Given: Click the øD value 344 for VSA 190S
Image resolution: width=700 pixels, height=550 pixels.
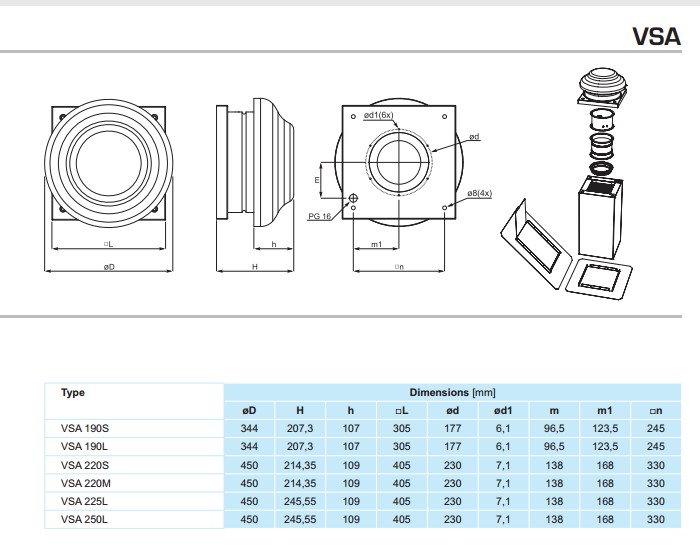Looking at the screenshot, I should (x=249, y=428).
